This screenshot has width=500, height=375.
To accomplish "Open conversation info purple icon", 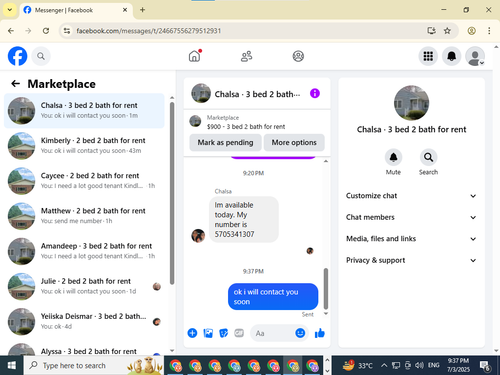I will (x=315, y=93).
